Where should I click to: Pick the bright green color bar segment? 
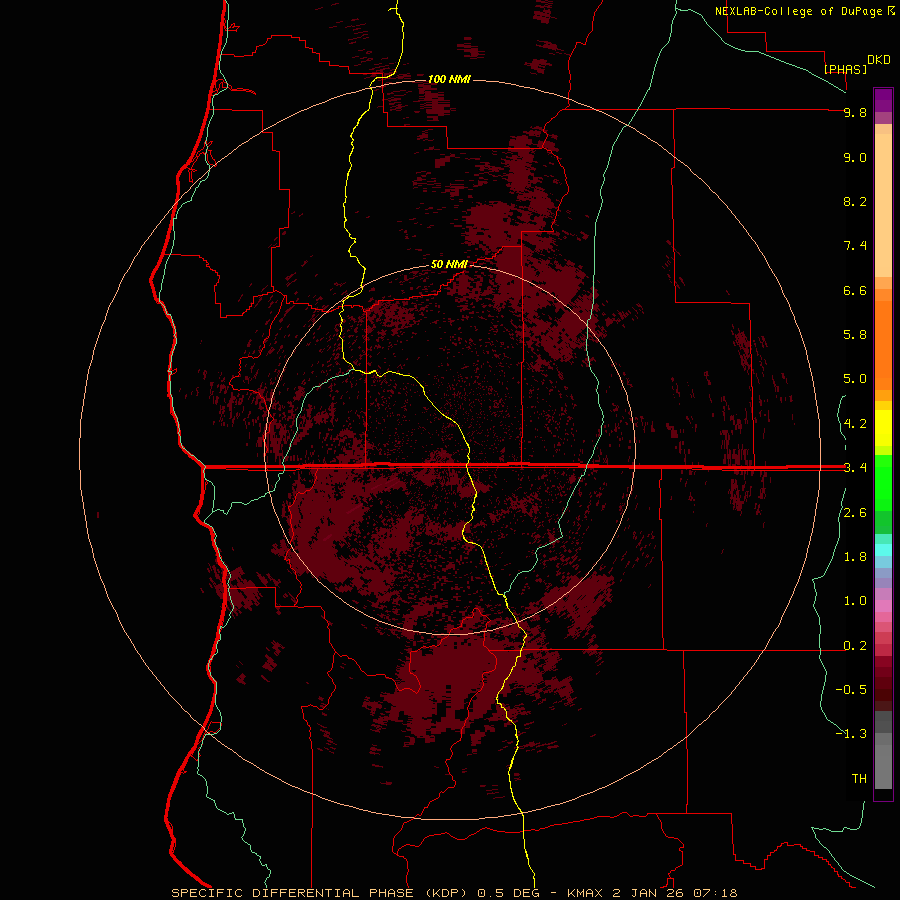click(883, 482)
